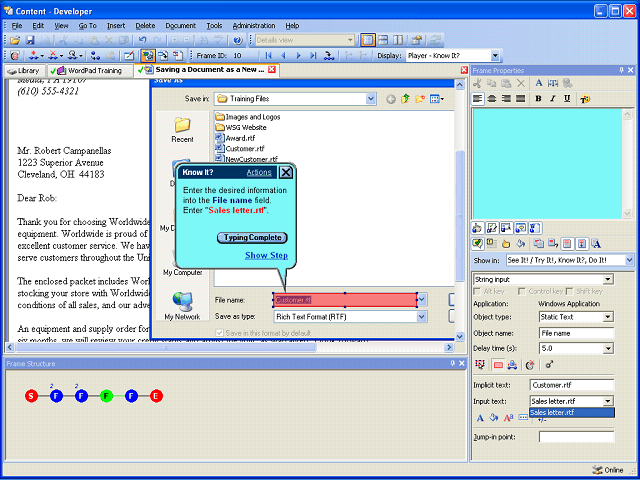Switch to the Library tab

point(24,71)
